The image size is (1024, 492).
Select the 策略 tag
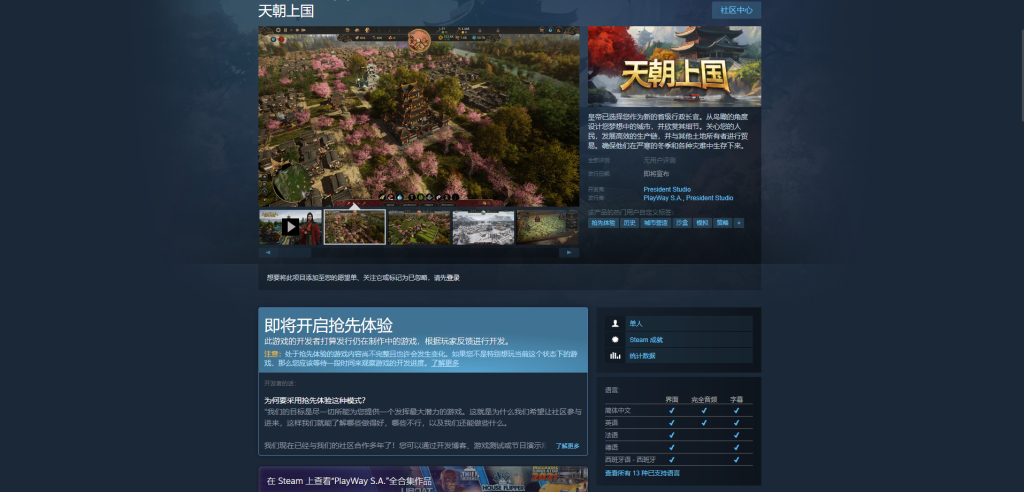tap(722, 223)
